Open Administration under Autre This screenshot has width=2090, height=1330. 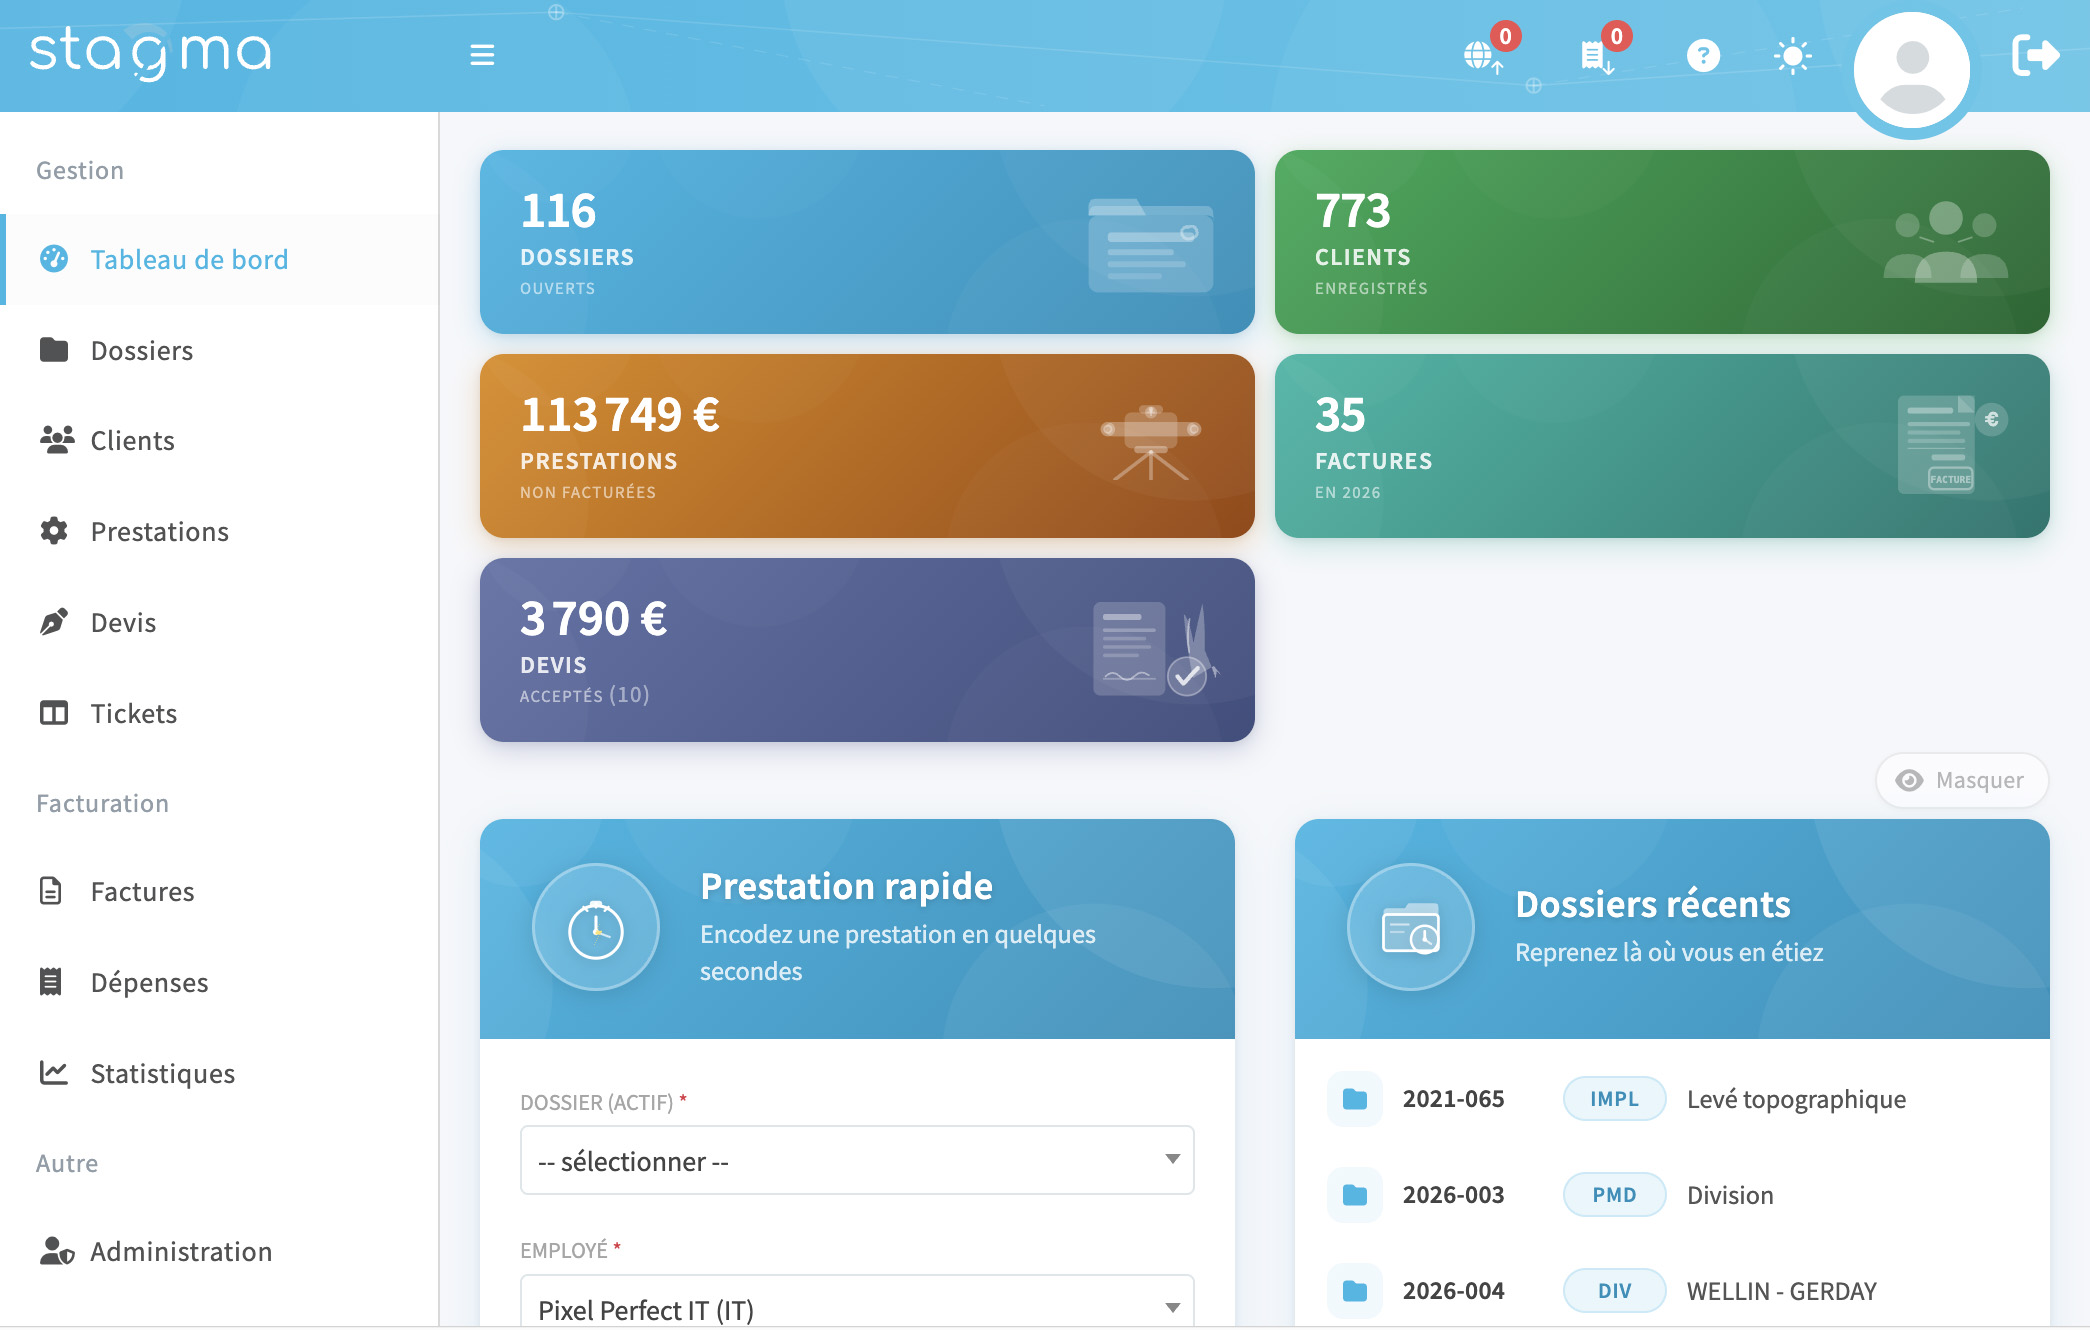click(x=180, y=1251)
